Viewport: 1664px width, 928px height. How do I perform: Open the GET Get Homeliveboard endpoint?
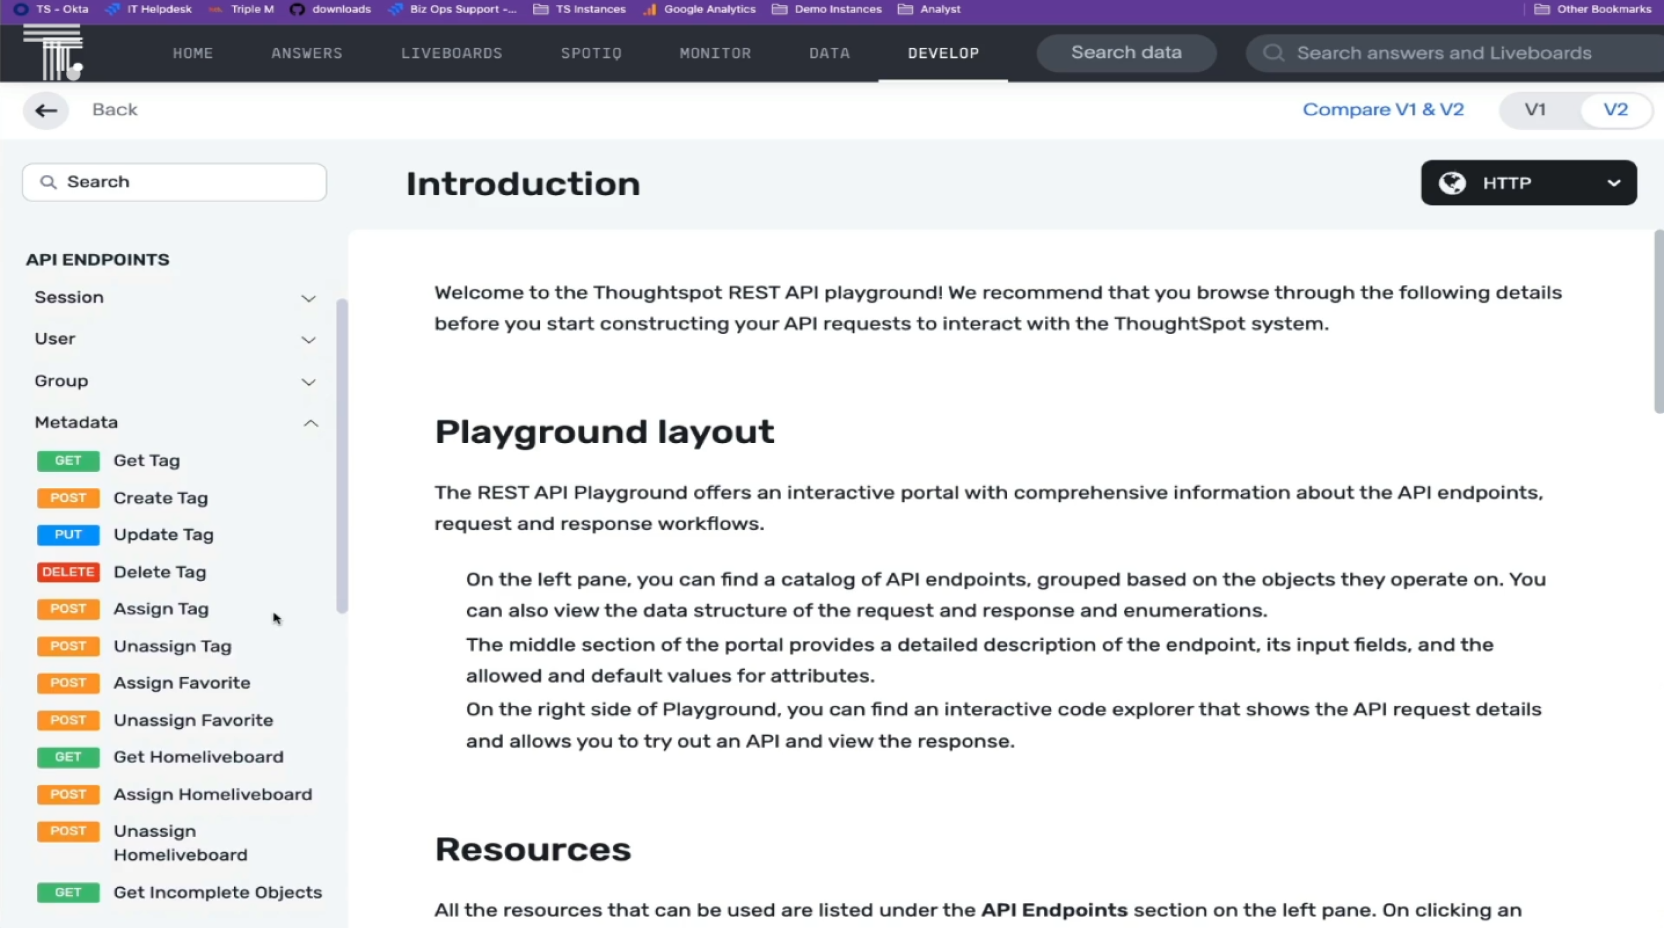click(198, 757)
